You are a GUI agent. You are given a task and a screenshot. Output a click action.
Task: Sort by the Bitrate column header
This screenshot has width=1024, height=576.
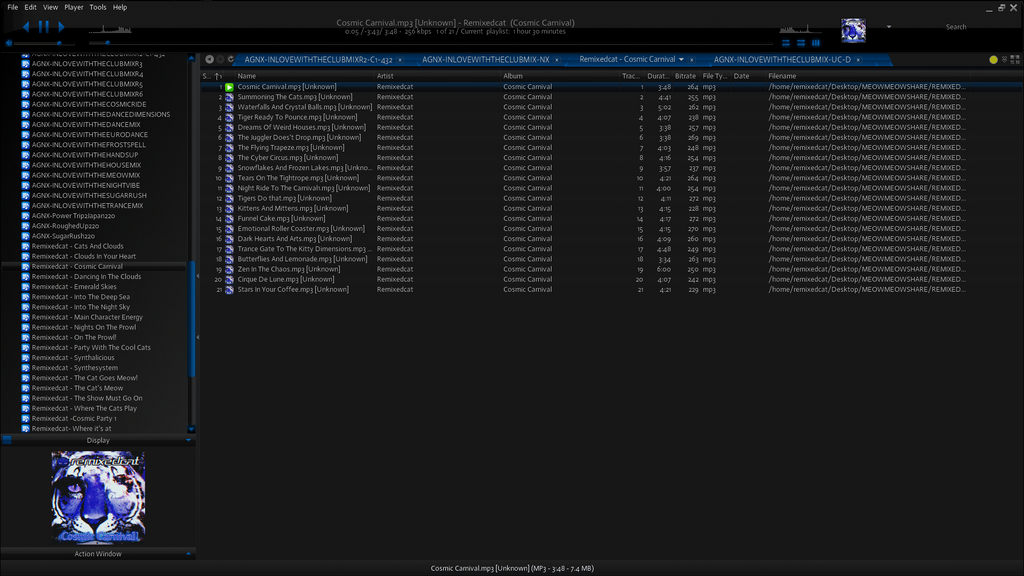686,76
